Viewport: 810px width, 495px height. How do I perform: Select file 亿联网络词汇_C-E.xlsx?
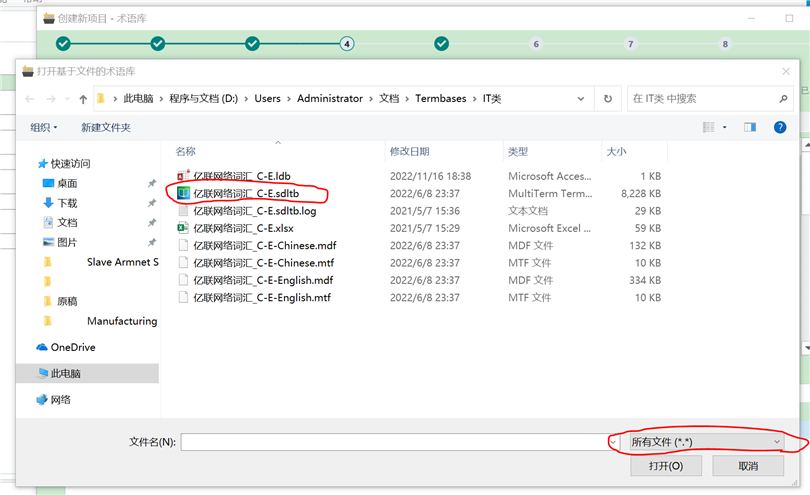click(243, 228)
